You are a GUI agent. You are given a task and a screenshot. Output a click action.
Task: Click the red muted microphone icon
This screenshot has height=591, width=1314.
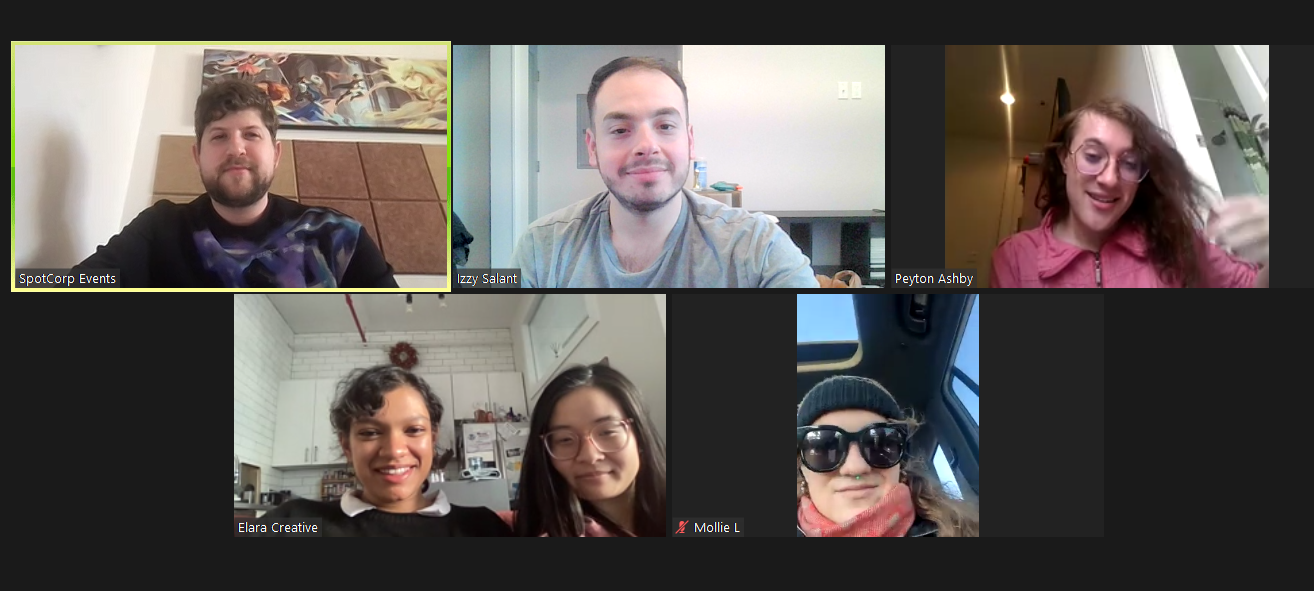pyautogui.click(x=682, y=527)
